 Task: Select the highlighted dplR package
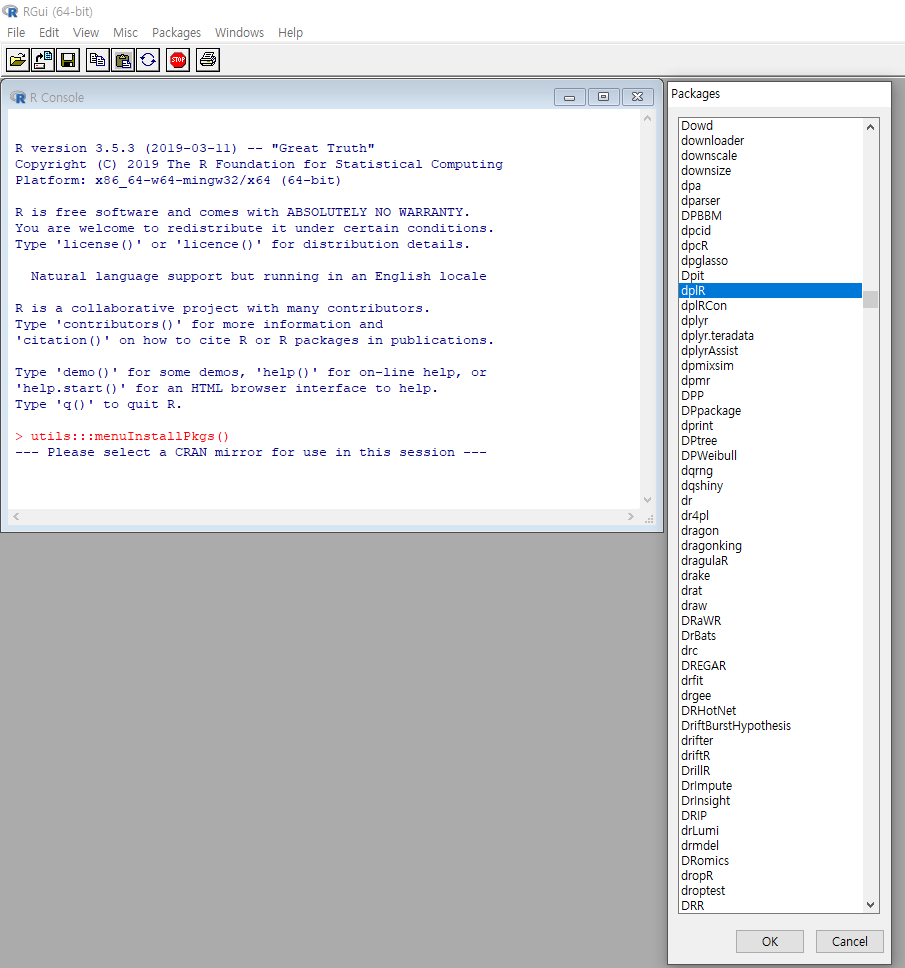click(x=770, y=290)
